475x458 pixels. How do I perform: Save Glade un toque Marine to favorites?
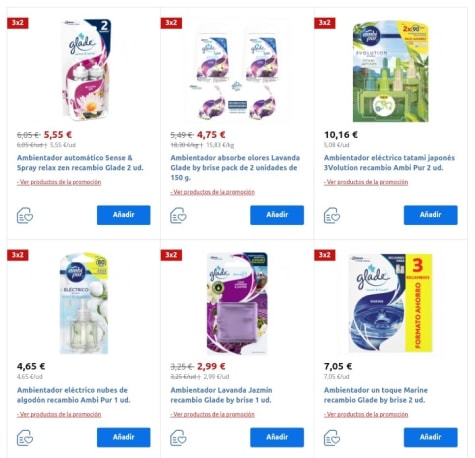click(332, 438)
